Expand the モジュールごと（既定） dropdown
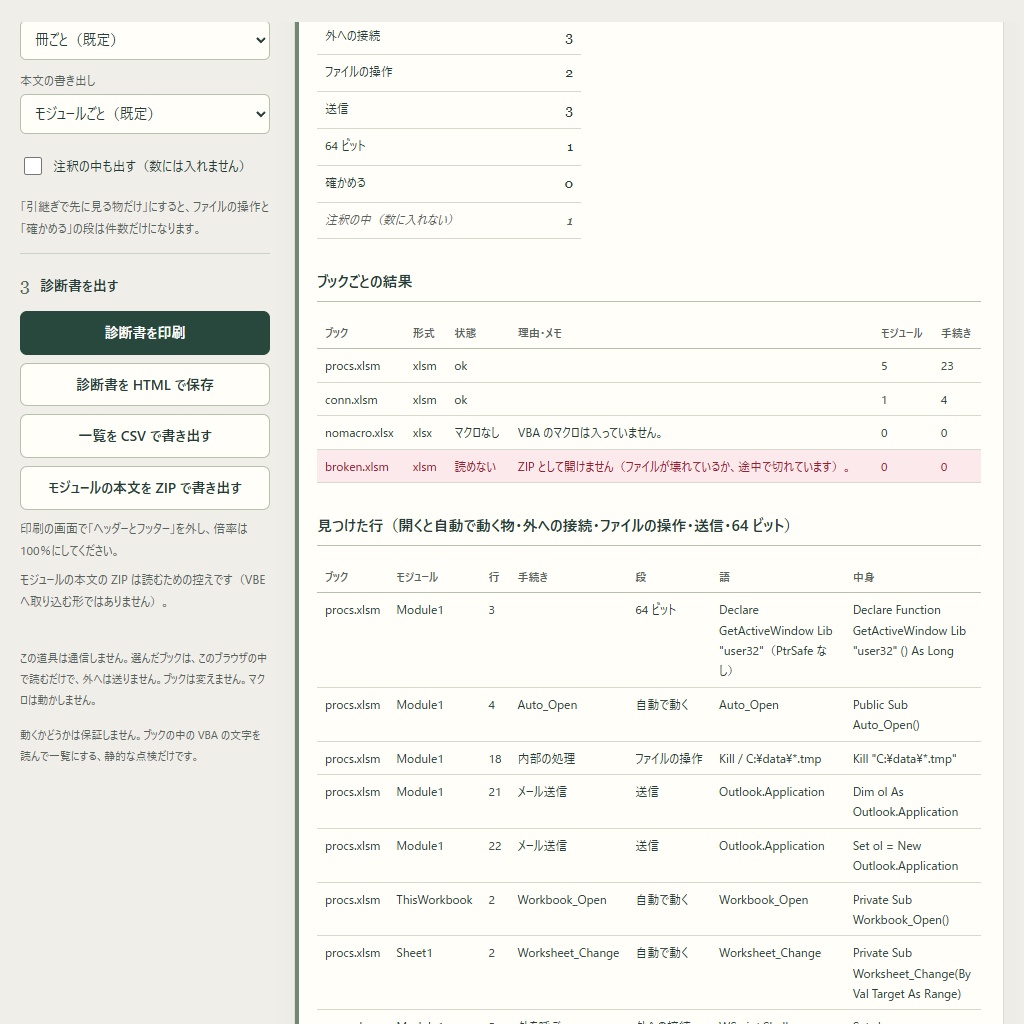The width and height of the screenshot is (1024, 1024). tap(144, 114)
